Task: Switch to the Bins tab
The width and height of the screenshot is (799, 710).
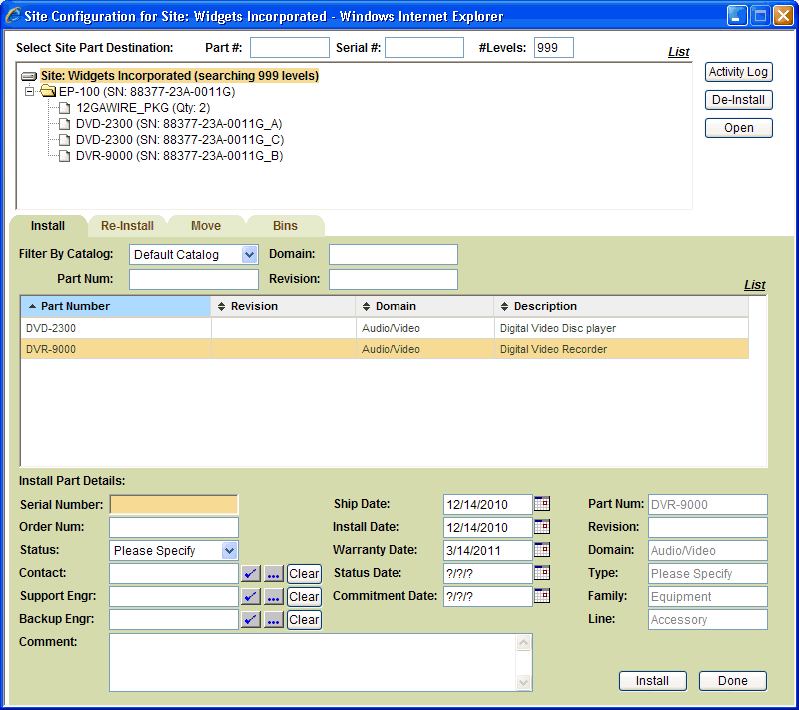Action: click(x=285, y=226)
